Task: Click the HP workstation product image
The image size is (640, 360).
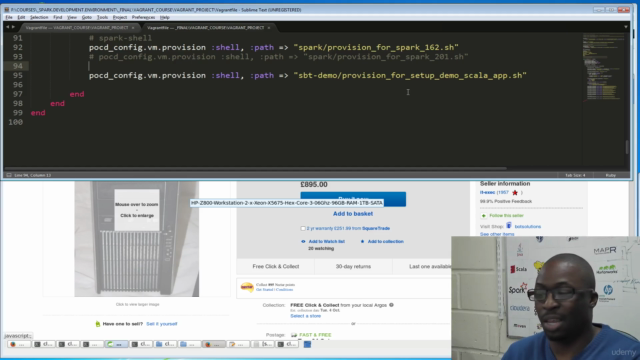Action: click(137, 239)
